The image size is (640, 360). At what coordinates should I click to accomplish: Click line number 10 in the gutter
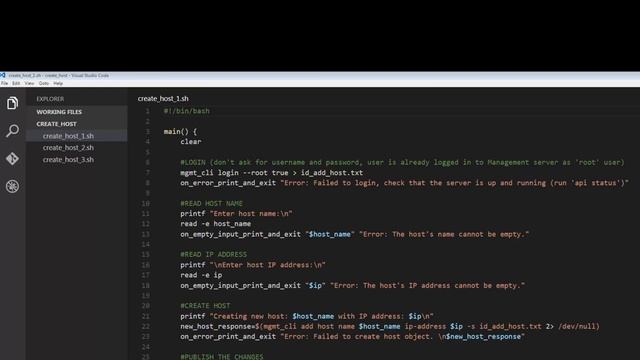[146, 203]
